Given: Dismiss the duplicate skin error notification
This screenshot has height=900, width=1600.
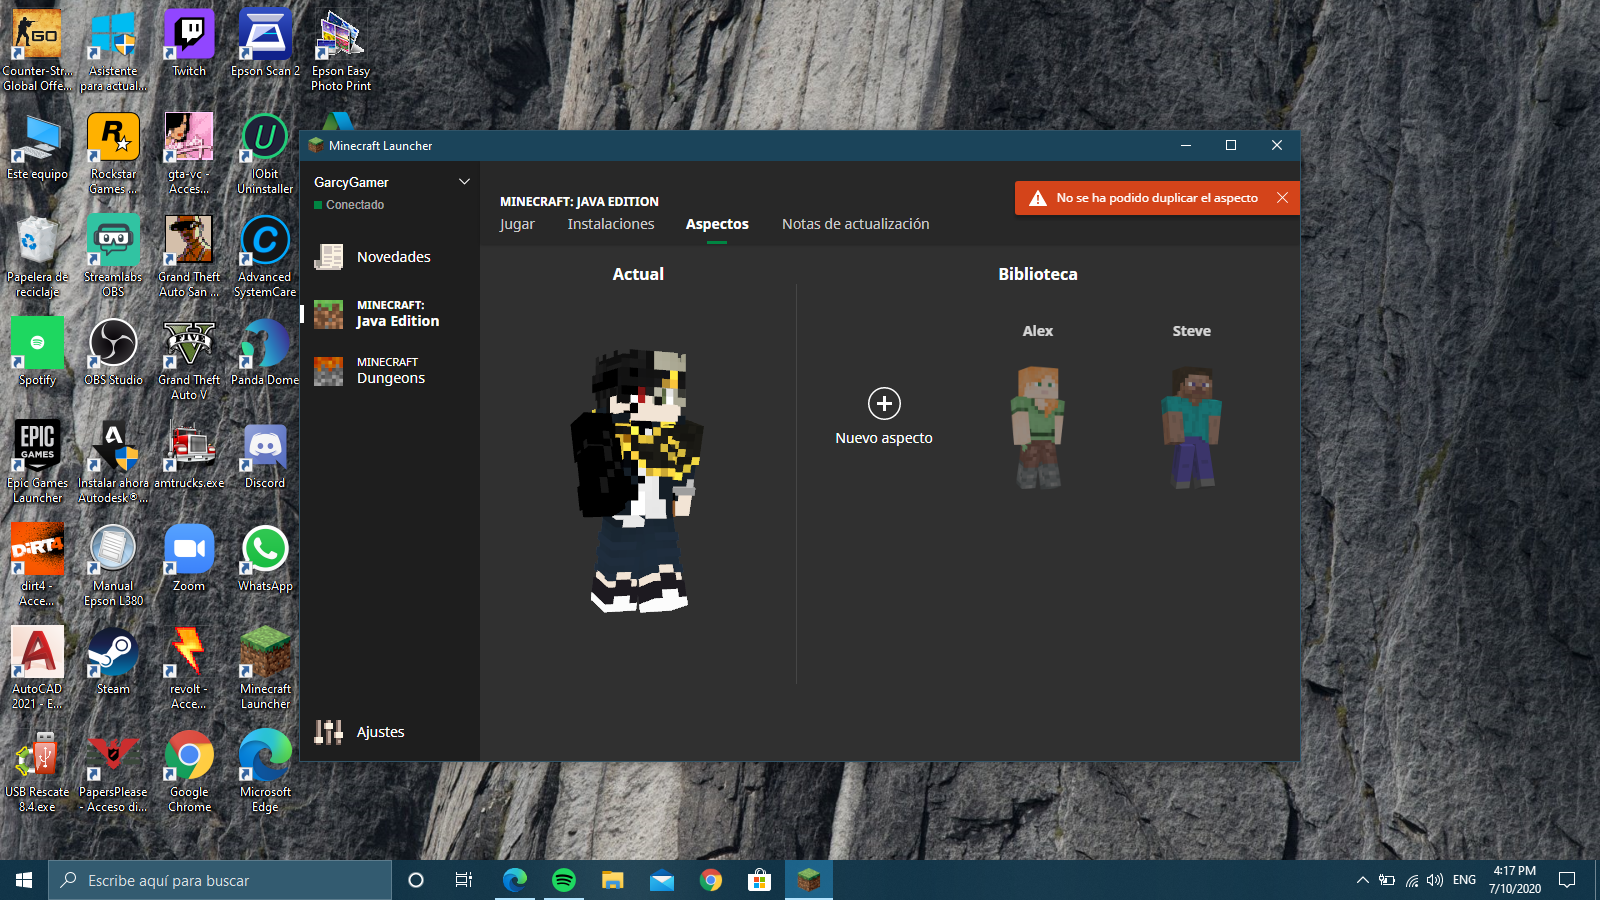Looking at the screenshot, I should pyautogui.click(x=1282, y=198).
